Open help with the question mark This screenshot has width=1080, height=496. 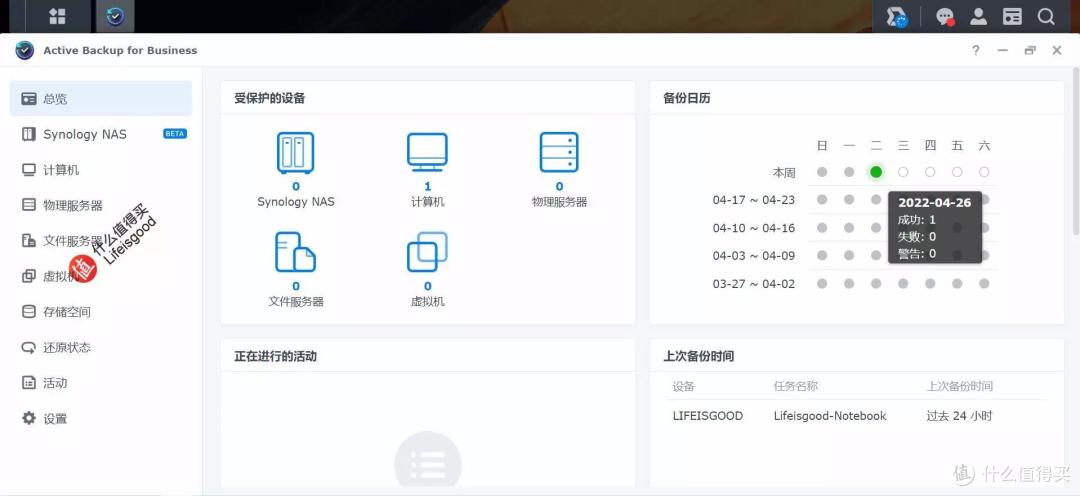click(975, 50)
